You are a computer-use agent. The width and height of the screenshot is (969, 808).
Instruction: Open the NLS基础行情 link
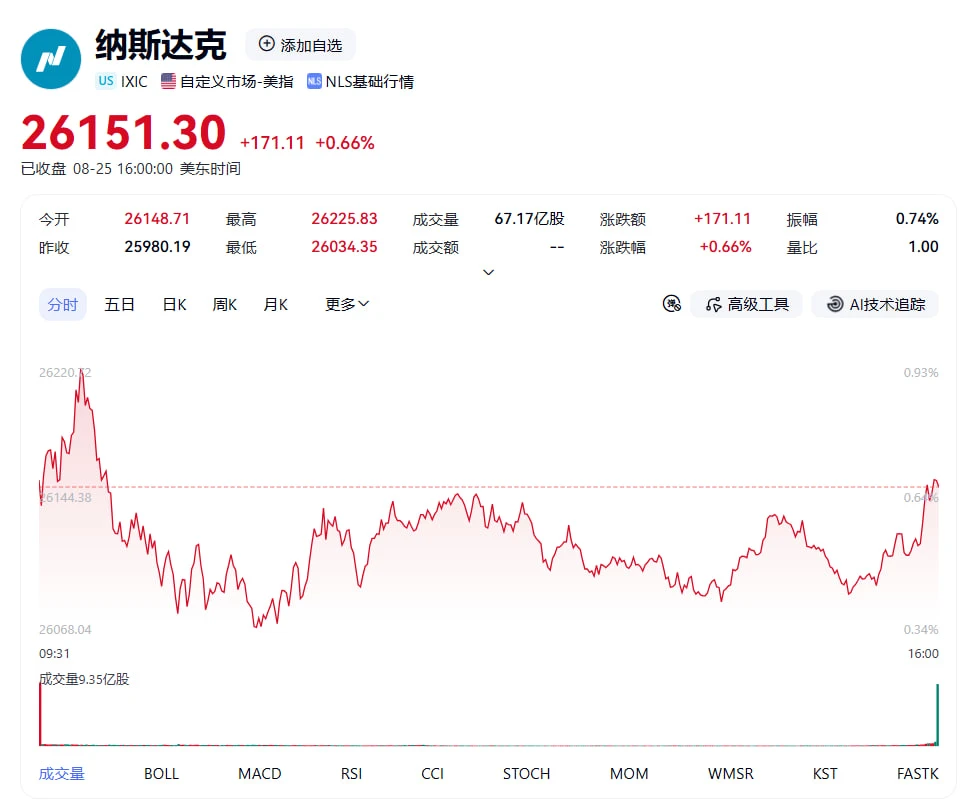(x=370, y=82)
